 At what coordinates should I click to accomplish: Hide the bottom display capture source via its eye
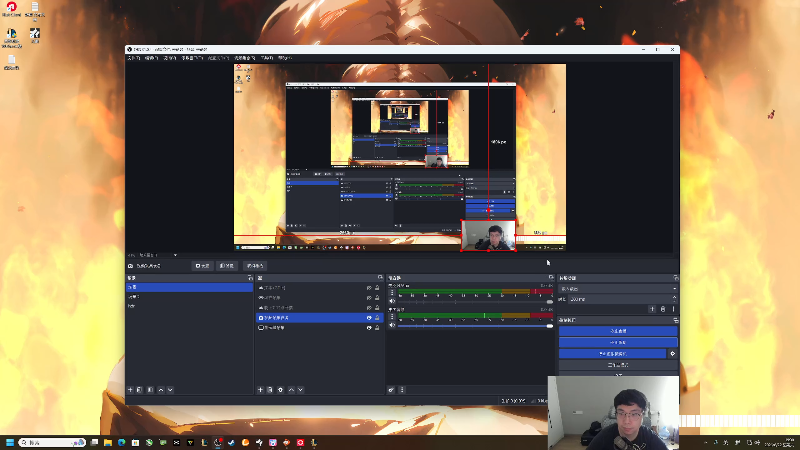pos(369,328)
